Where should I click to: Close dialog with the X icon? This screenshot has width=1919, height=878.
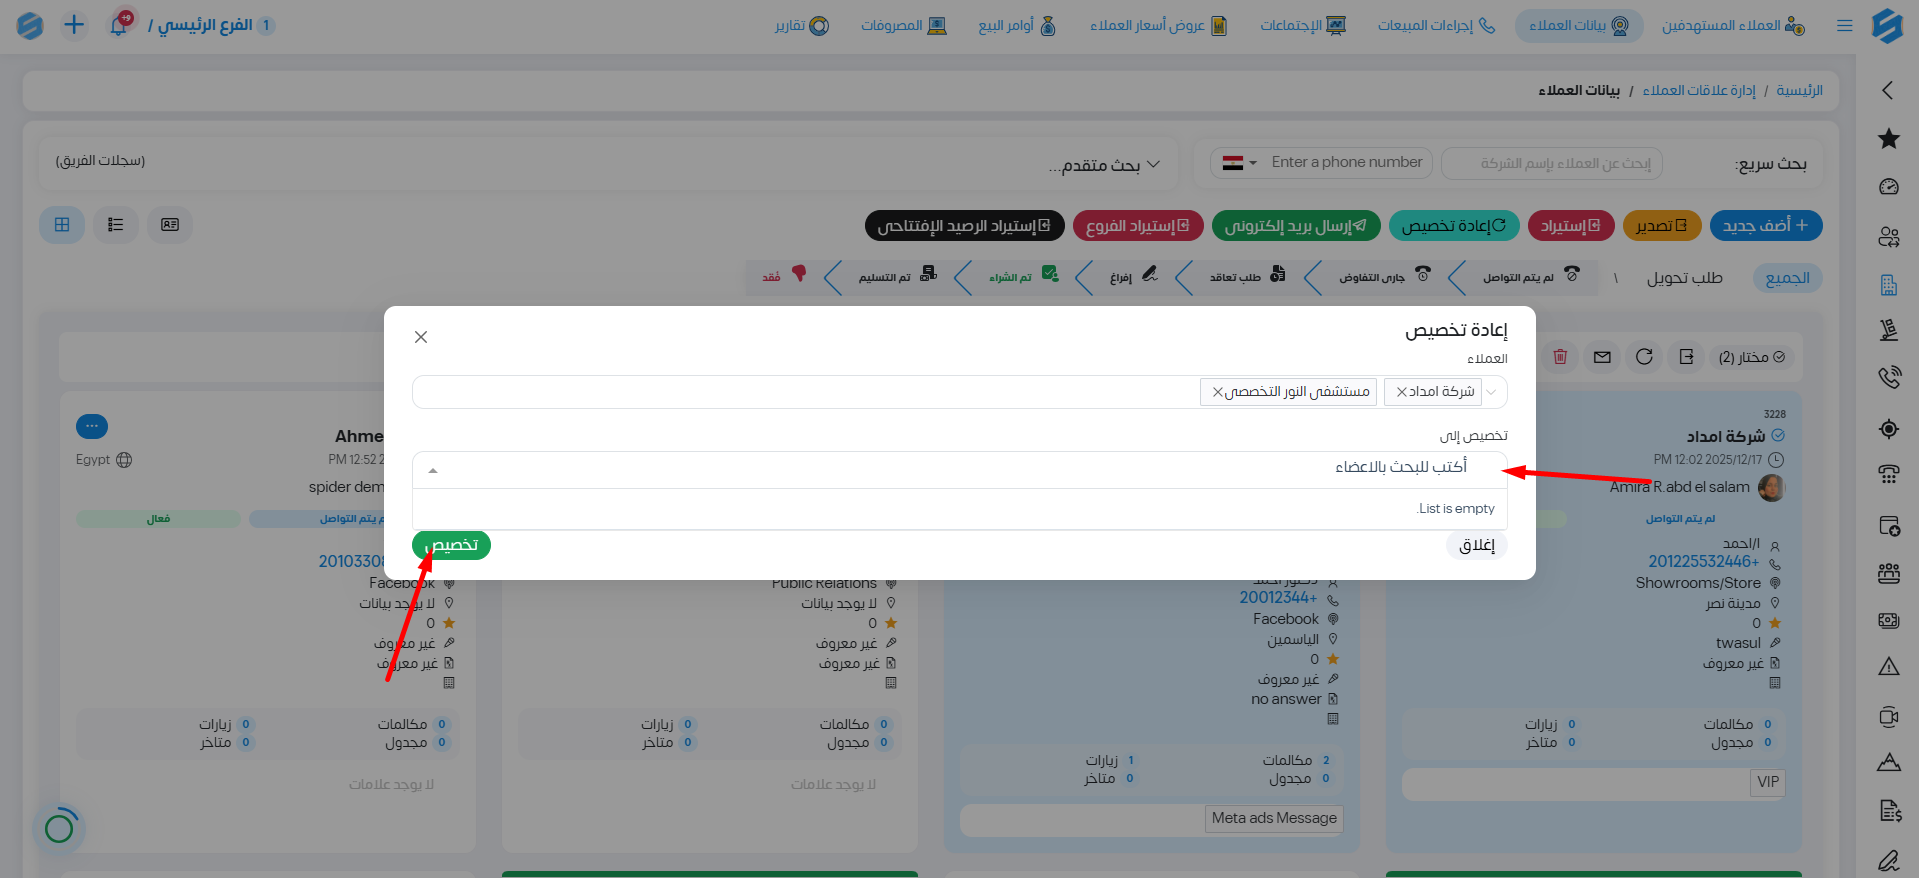[421, 337]
